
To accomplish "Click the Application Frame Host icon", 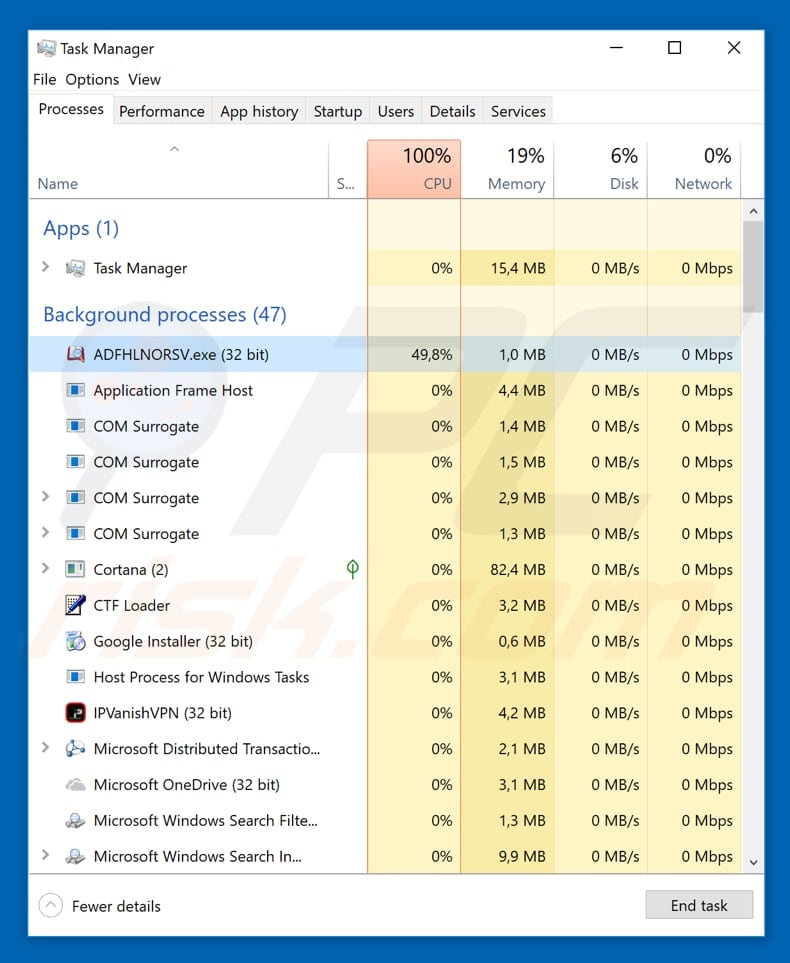I will click(75, 390).
